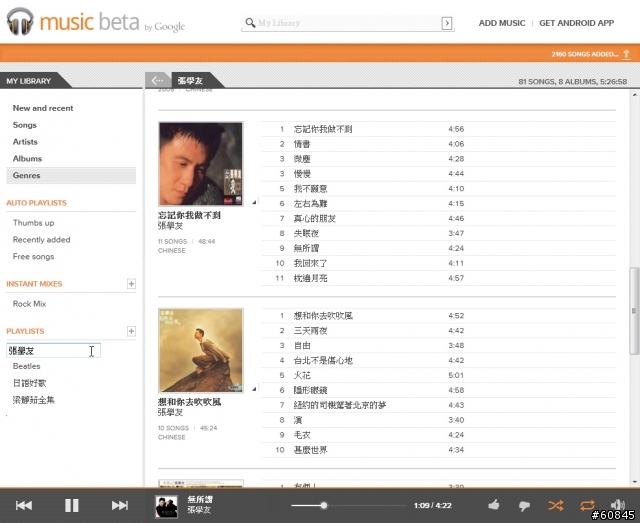The width and height of the screenshot is (640, 523).
Task: Select track 1 忘記你我做不到
Action: [438, 129]
